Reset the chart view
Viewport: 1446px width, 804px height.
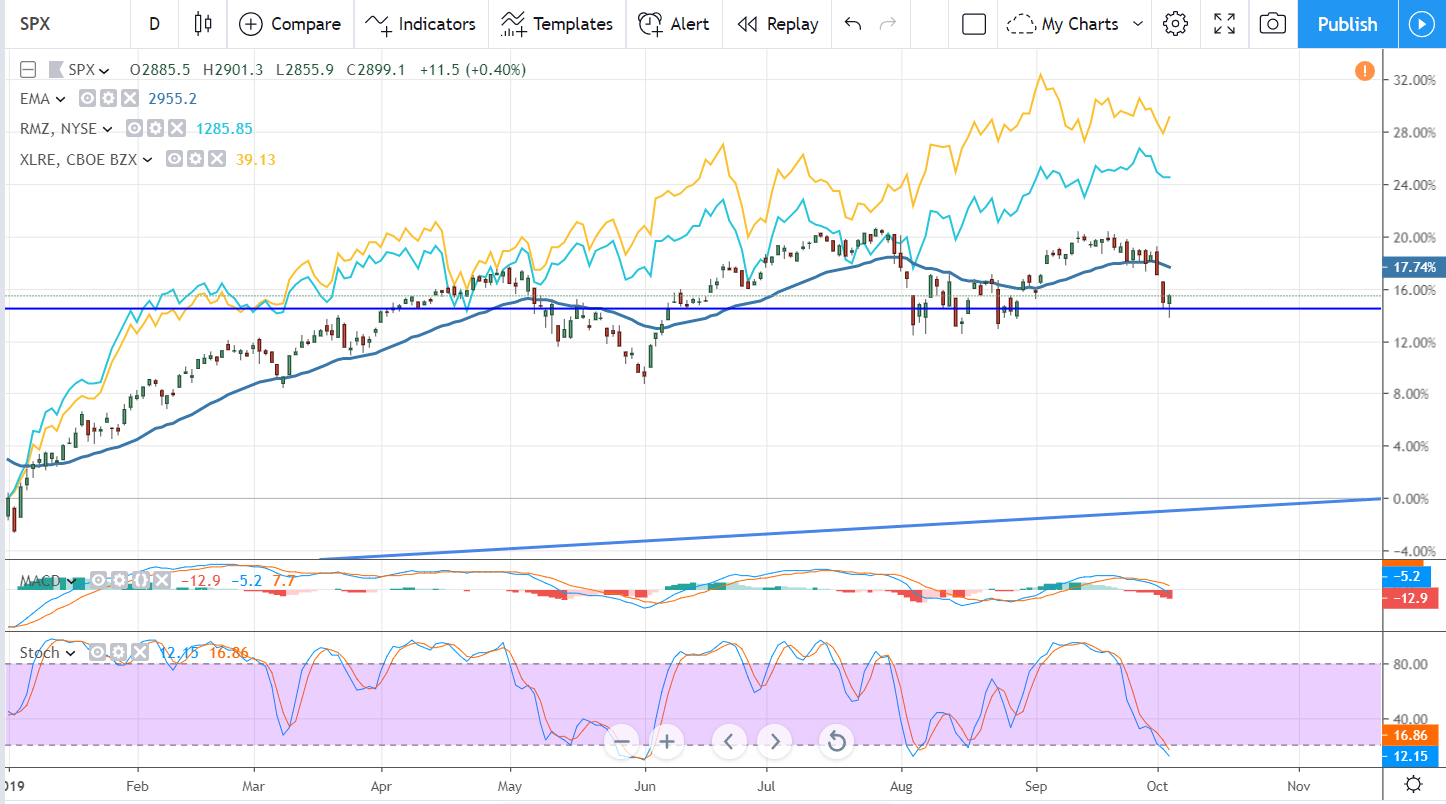(836, 742)
